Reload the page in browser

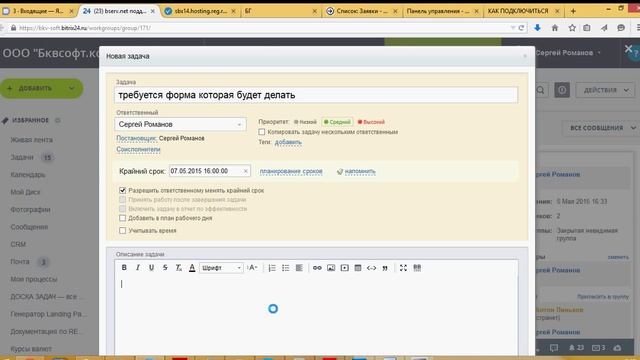pos(521,28)
